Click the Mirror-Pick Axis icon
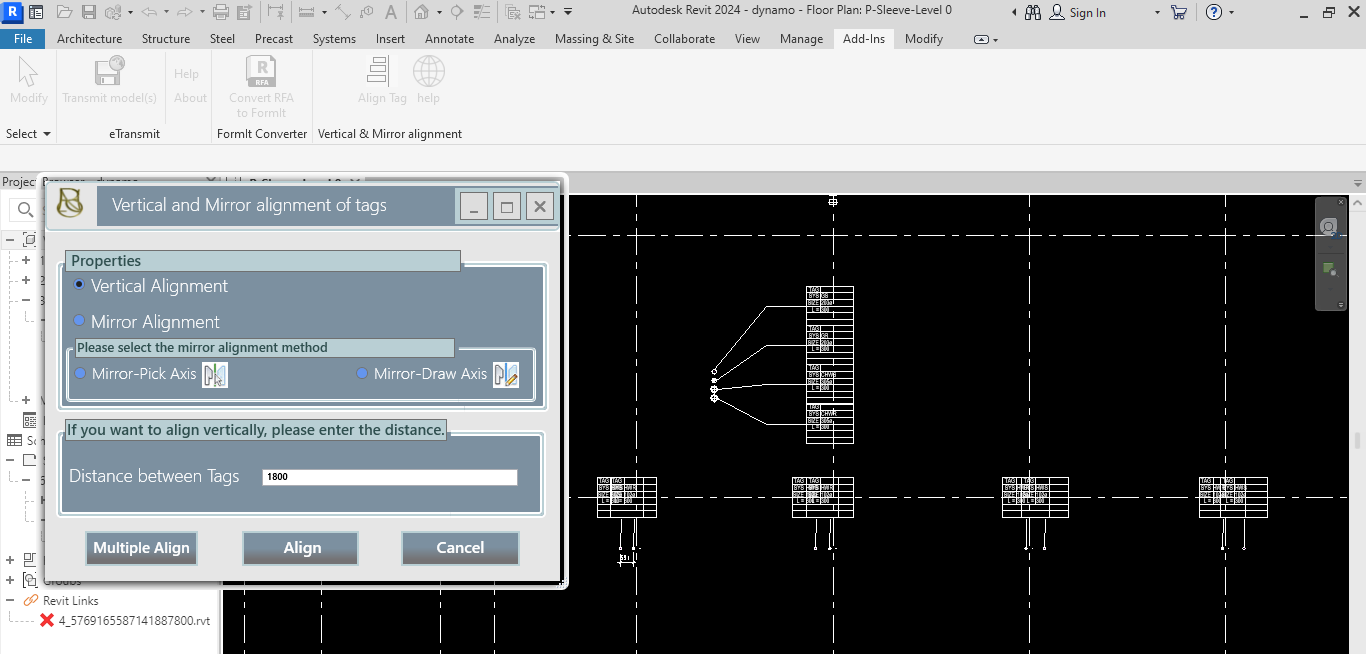The height and width of the screenshot is (654, 1366). tap(214, 375)
